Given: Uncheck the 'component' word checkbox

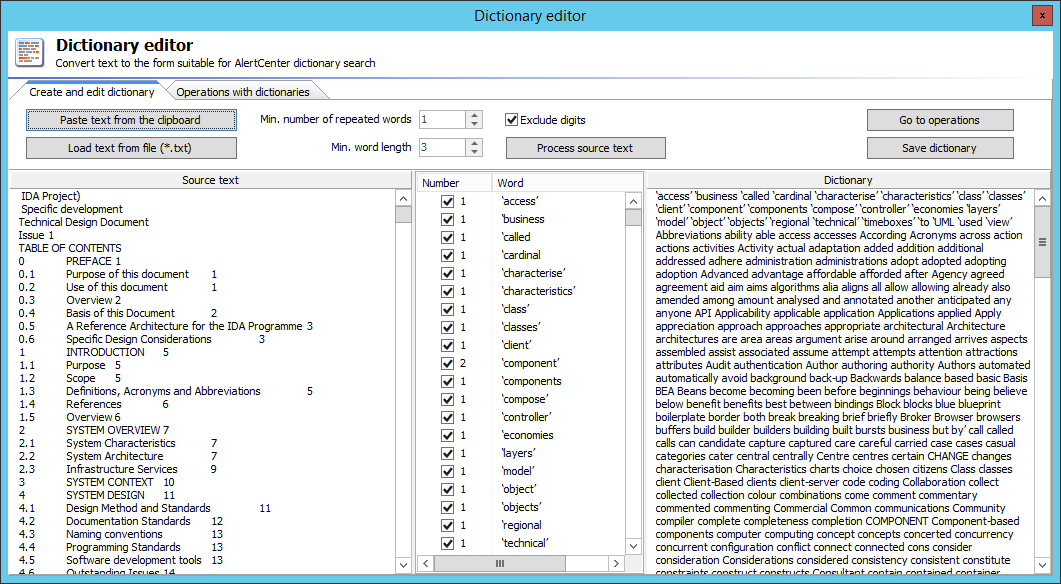Looking at the screenshot, I should point(447,363).
